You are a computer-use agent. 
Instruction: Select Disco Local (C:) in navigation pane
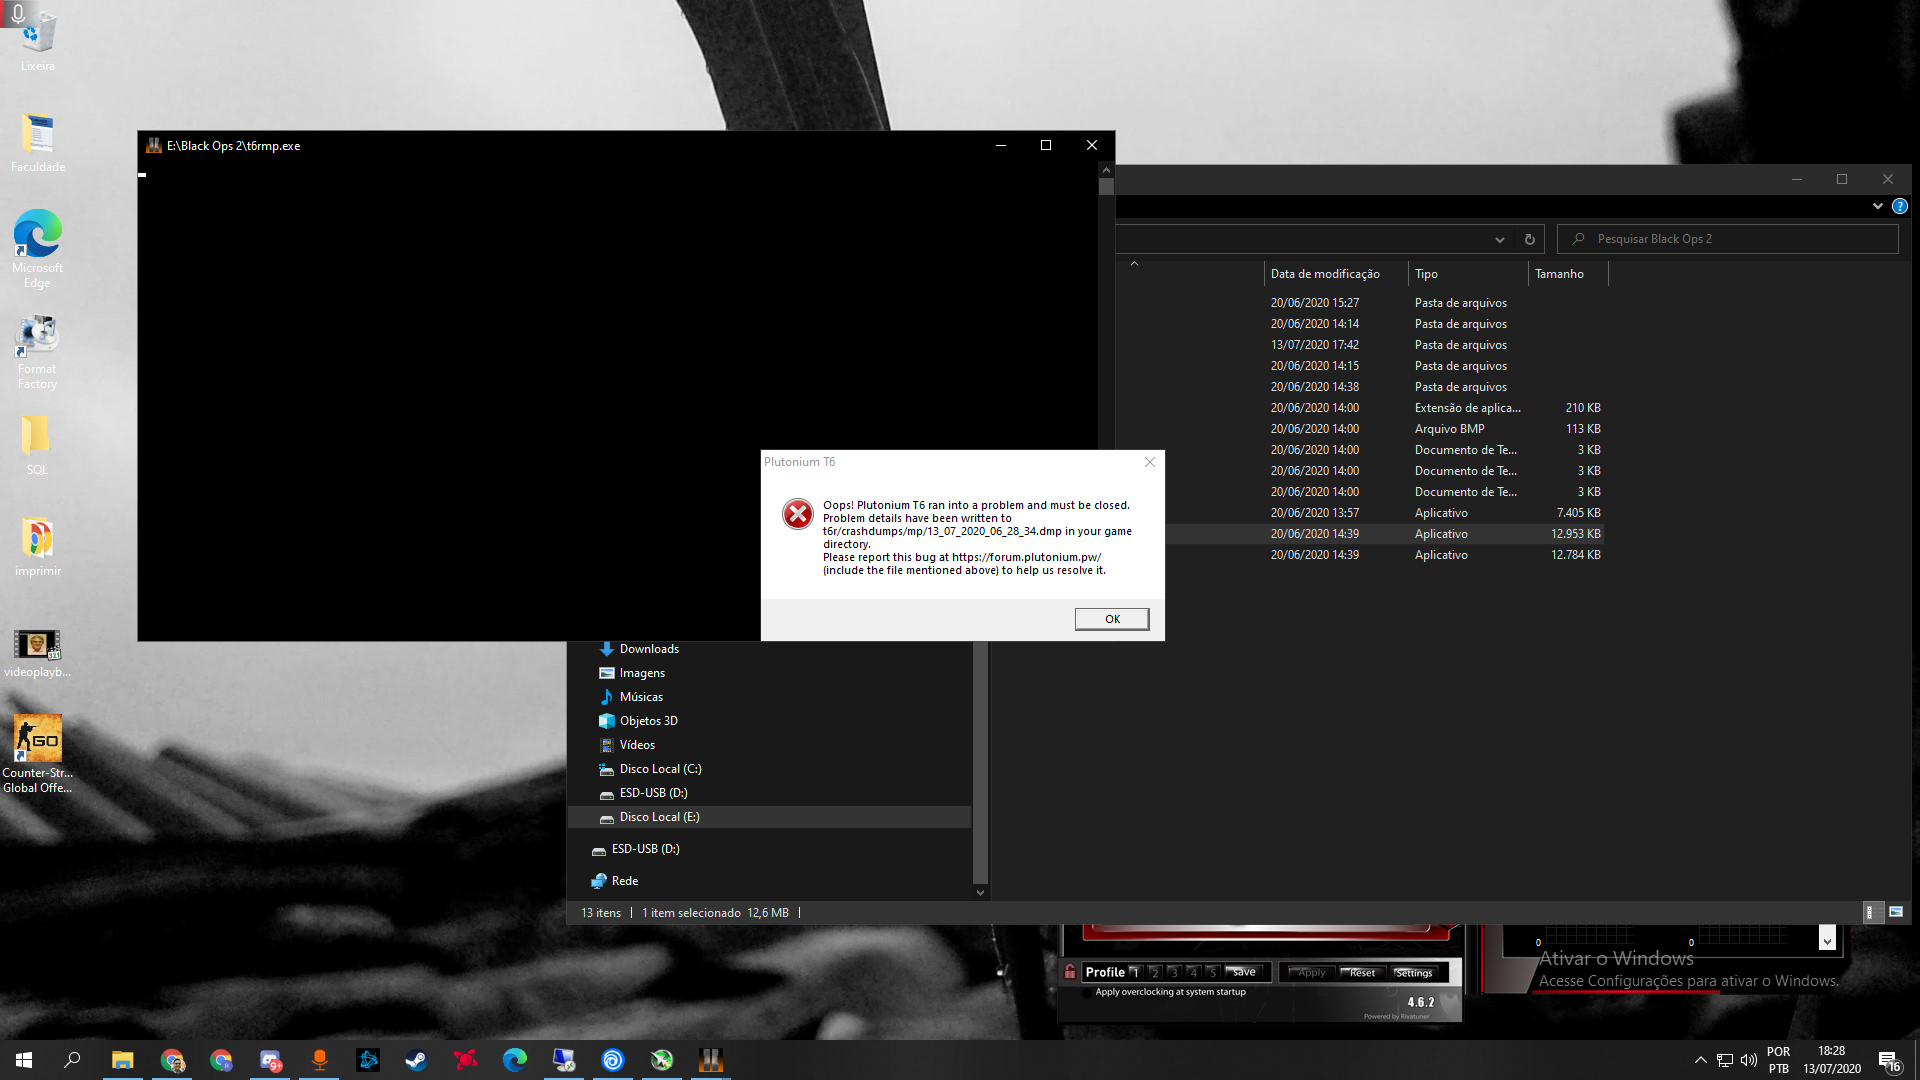tap(660, 769)
